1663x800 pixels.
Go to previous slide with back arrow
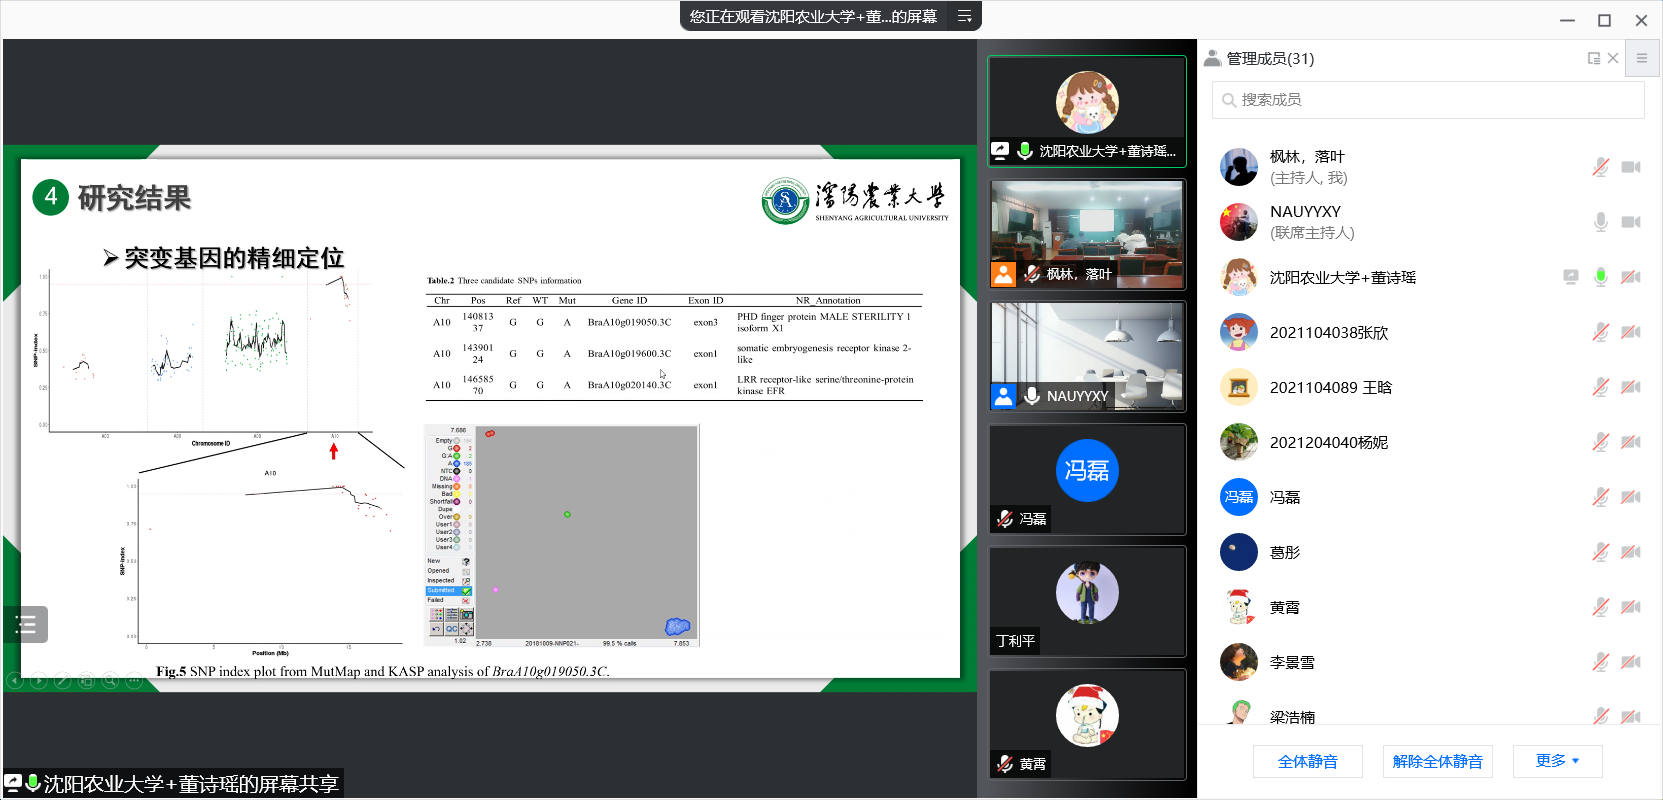pyautogui.click(x=15, y=681)
